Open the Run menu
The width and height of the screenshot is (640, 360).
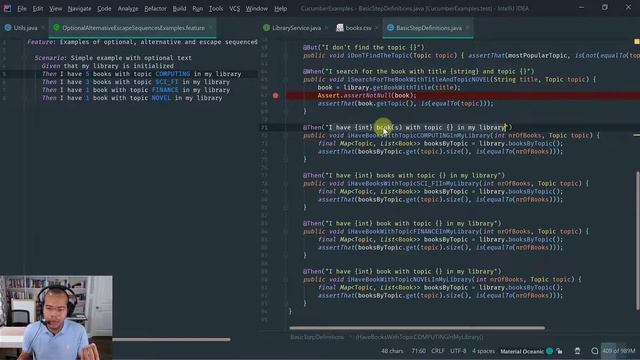198,8
